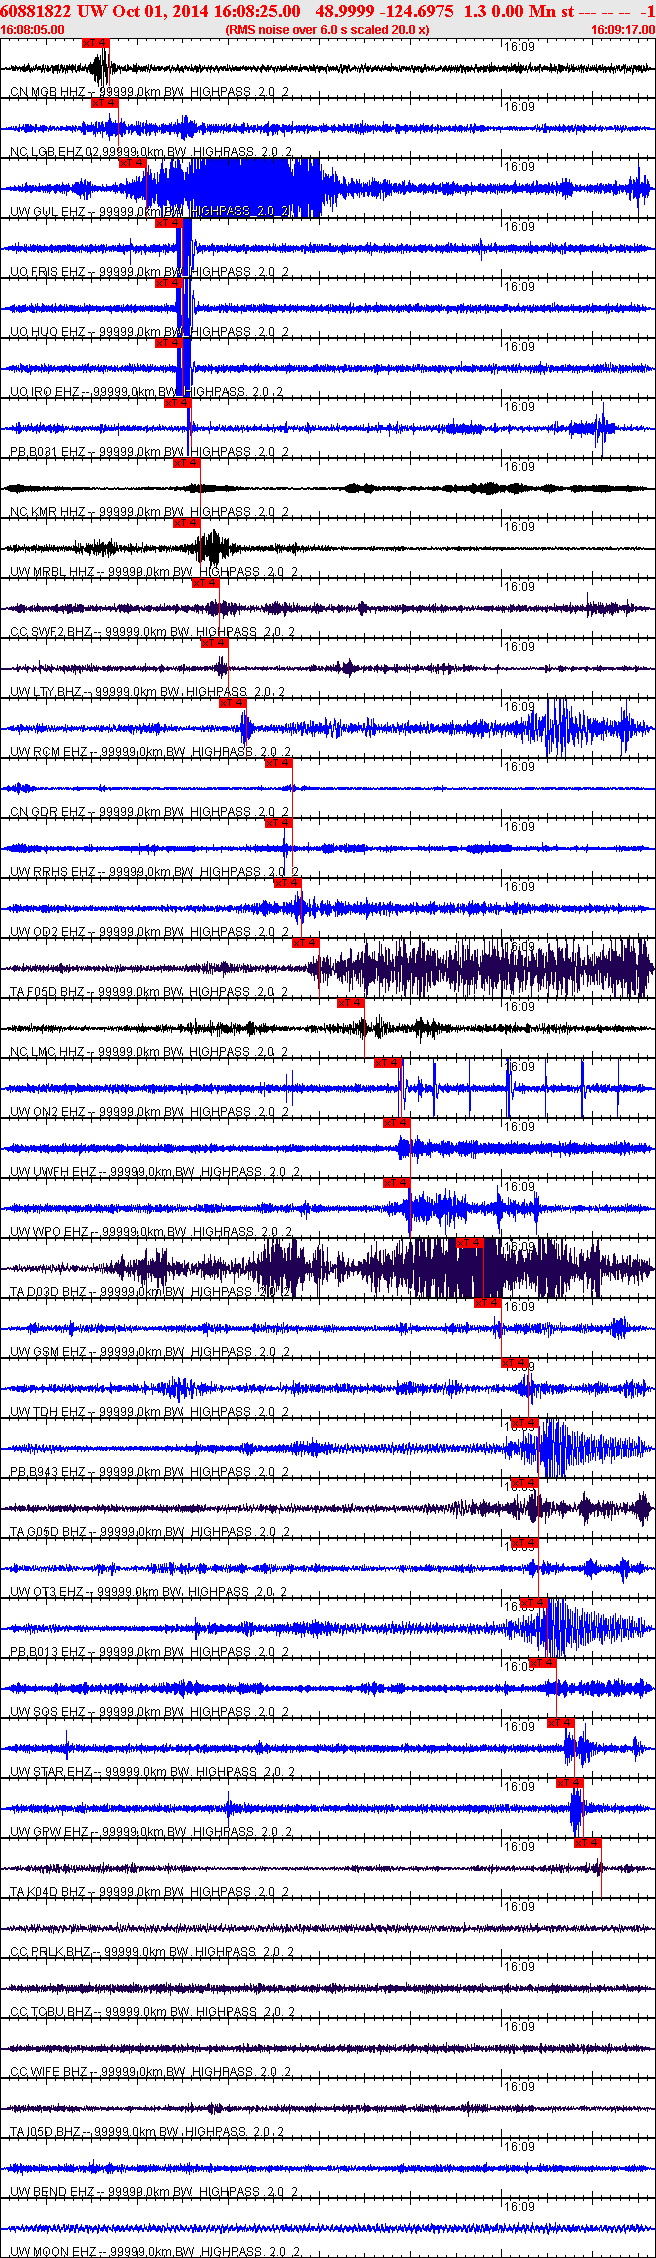Screen dimensions: 656x2258
Task: Click red pick marker on NC KMR trace
Action: tap(186, 463)
